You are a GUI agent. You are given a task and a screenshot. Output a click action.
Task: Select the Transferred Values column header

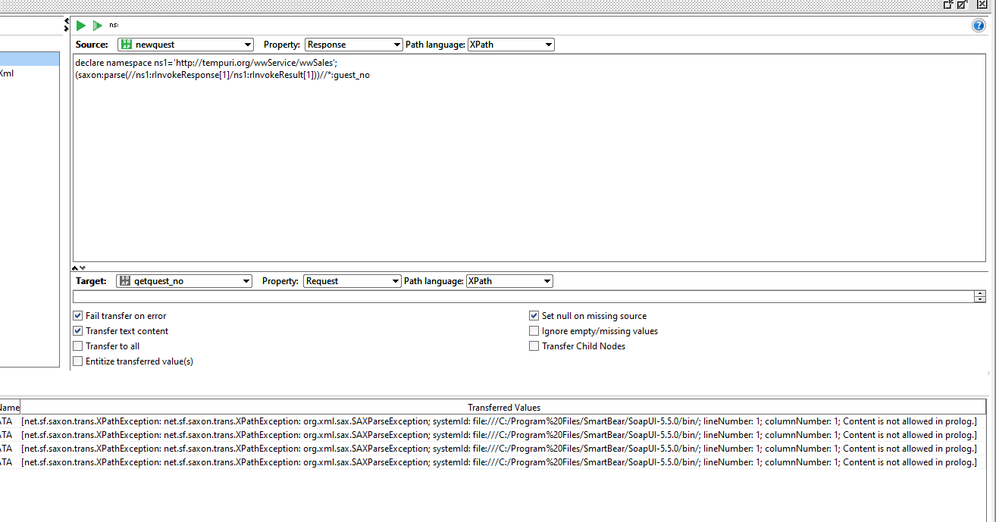[x=503, y=407]
